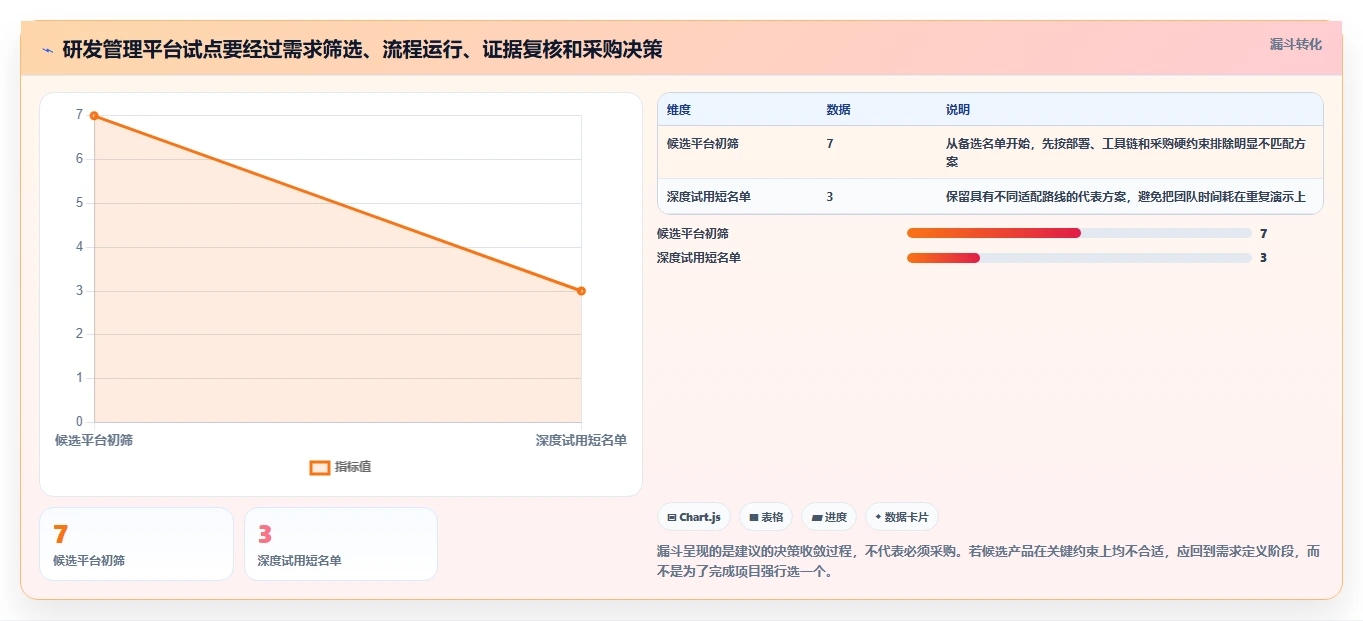The image size is (1363, 621).
Task: Click the 维度 column header
Action: [679, 110]
